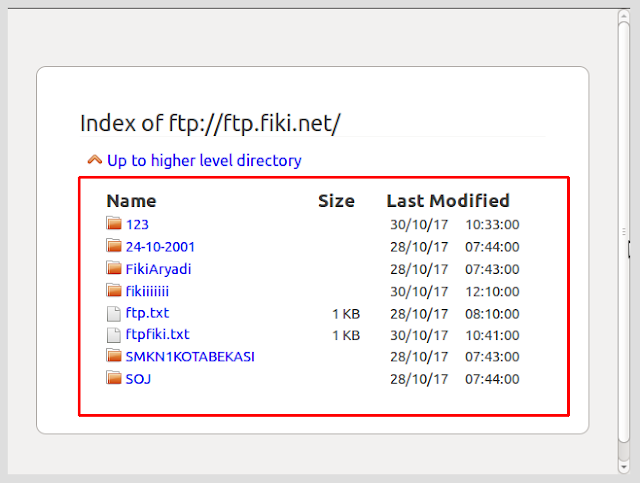Go up to higher level directory
640x483 pixels.
tap(204, 160)
